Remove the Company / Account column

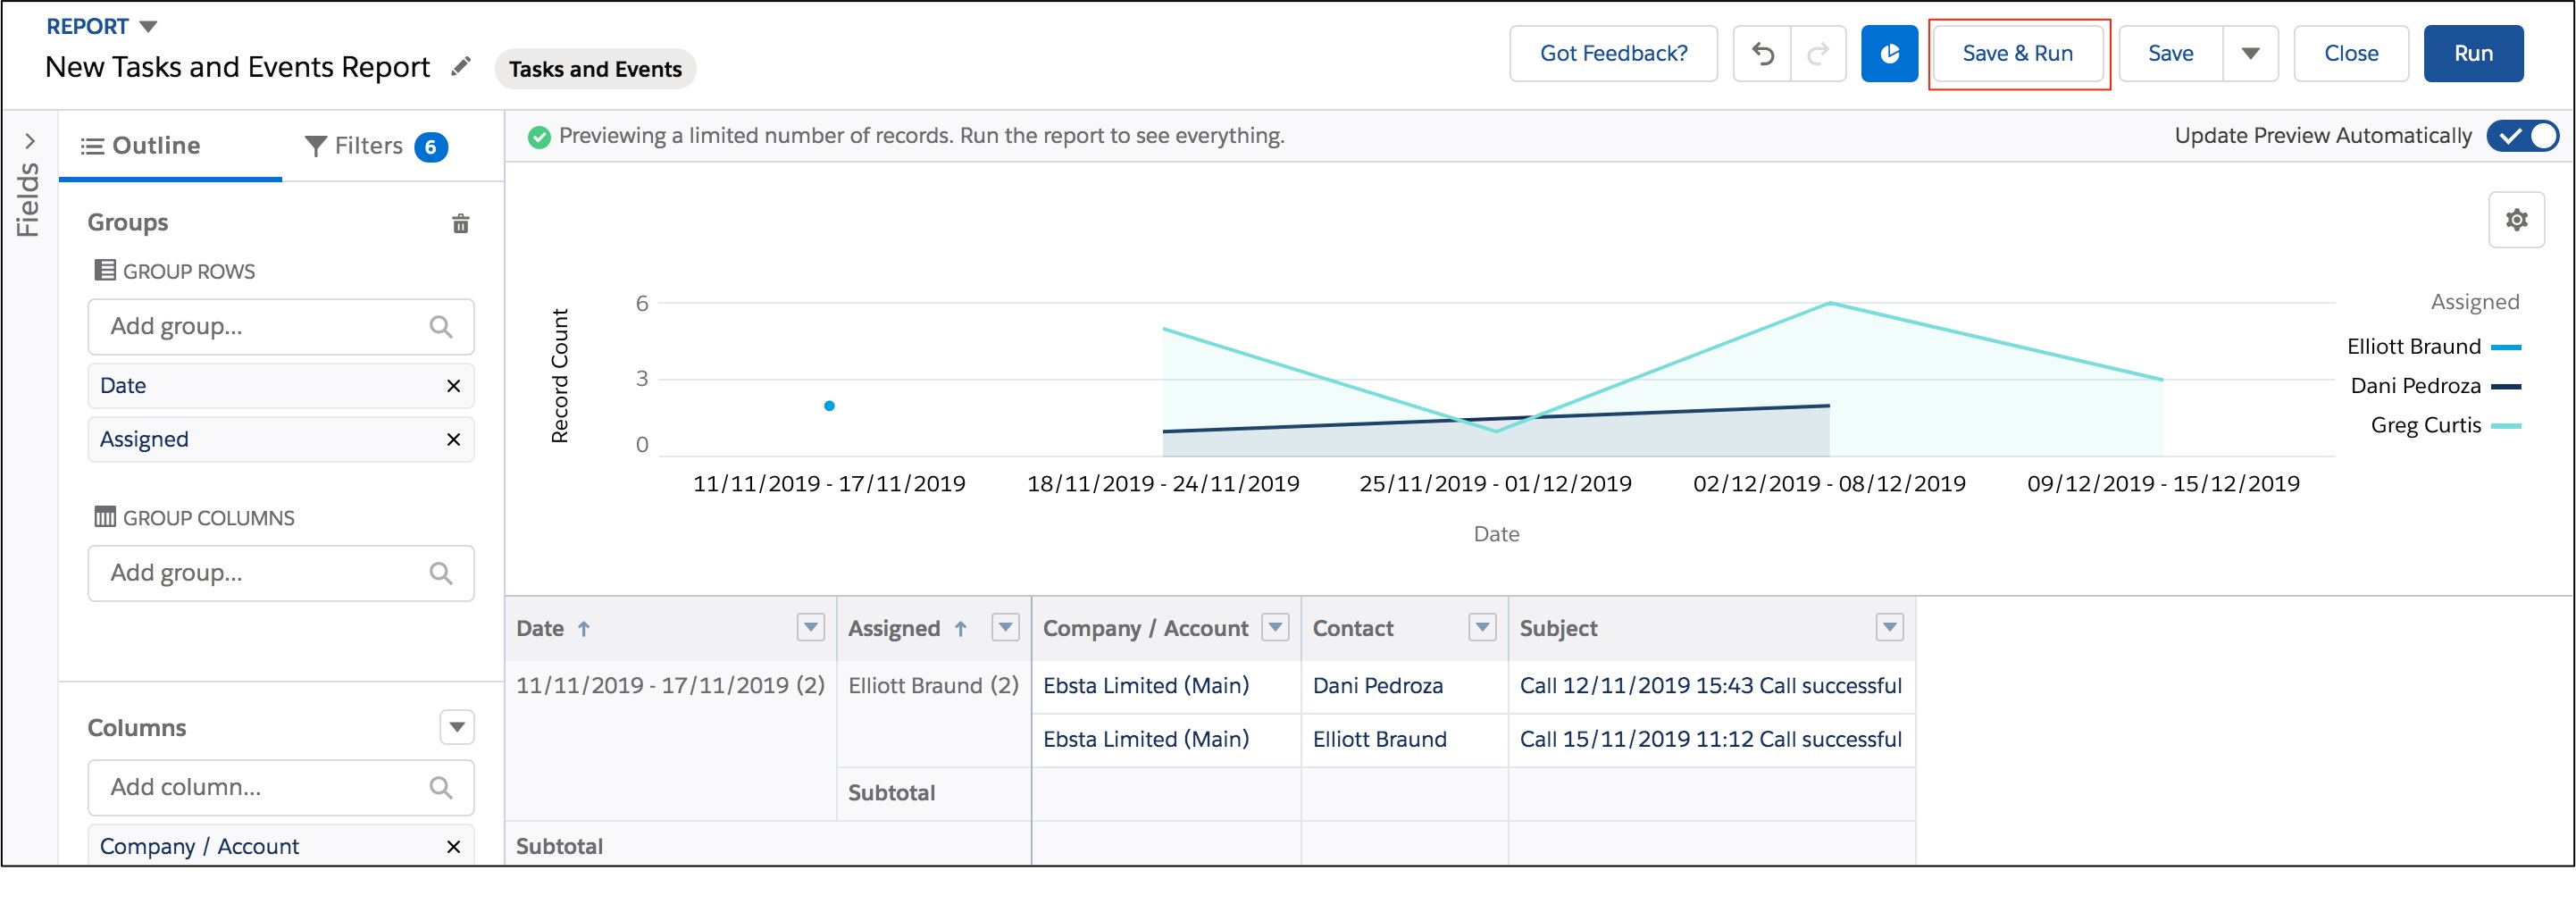452,845
